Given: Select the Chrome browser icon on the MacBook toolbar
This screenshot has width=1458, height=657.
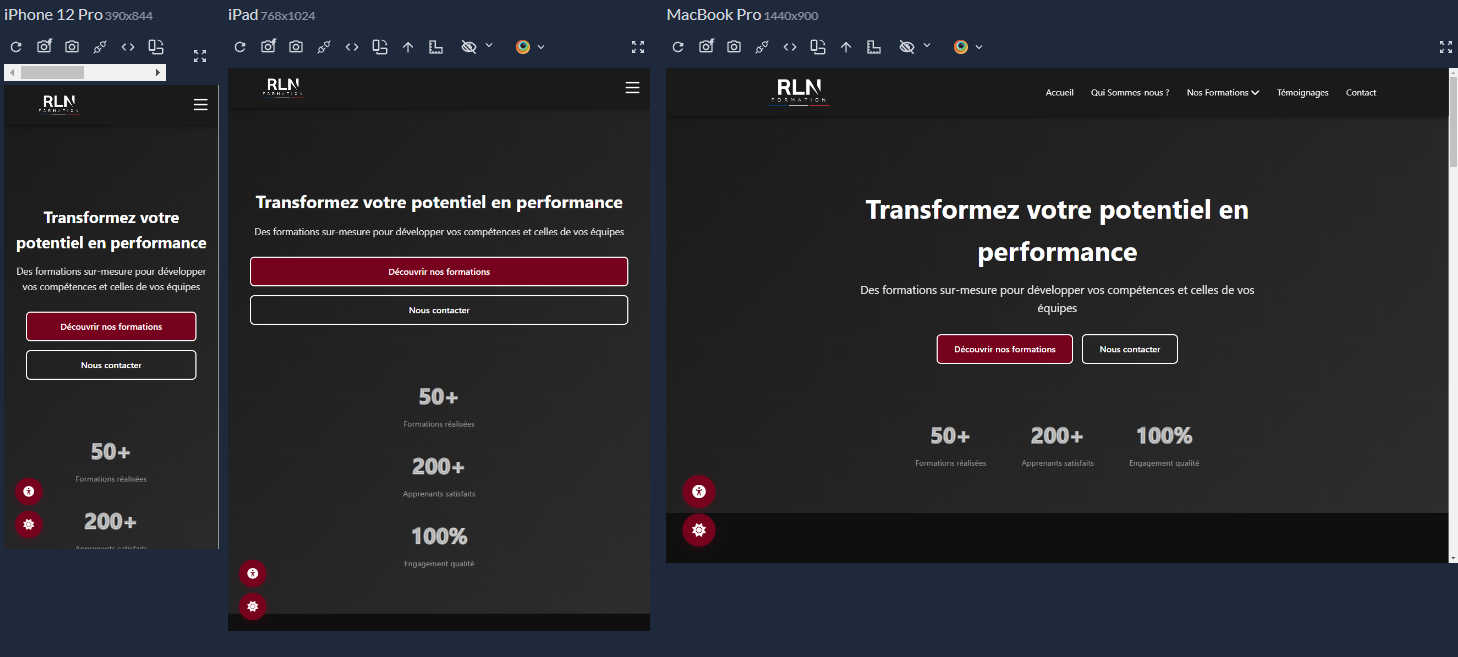Looking at the screenshot, I should [x=962, y=46].
